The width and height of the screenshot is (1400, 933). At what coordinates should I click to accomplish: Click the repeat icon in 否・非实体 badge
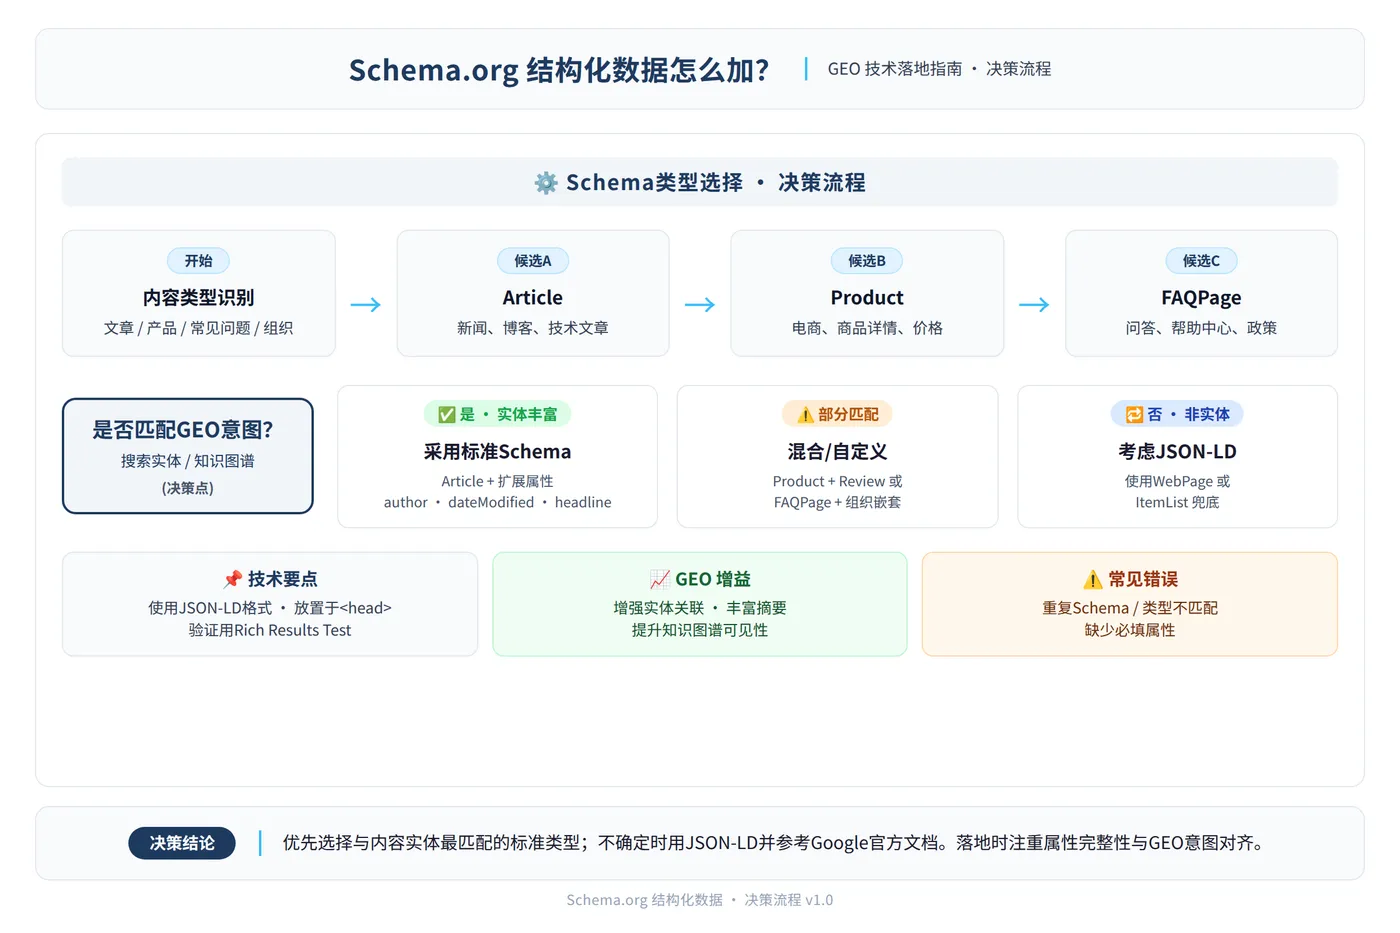point(1134,414)
